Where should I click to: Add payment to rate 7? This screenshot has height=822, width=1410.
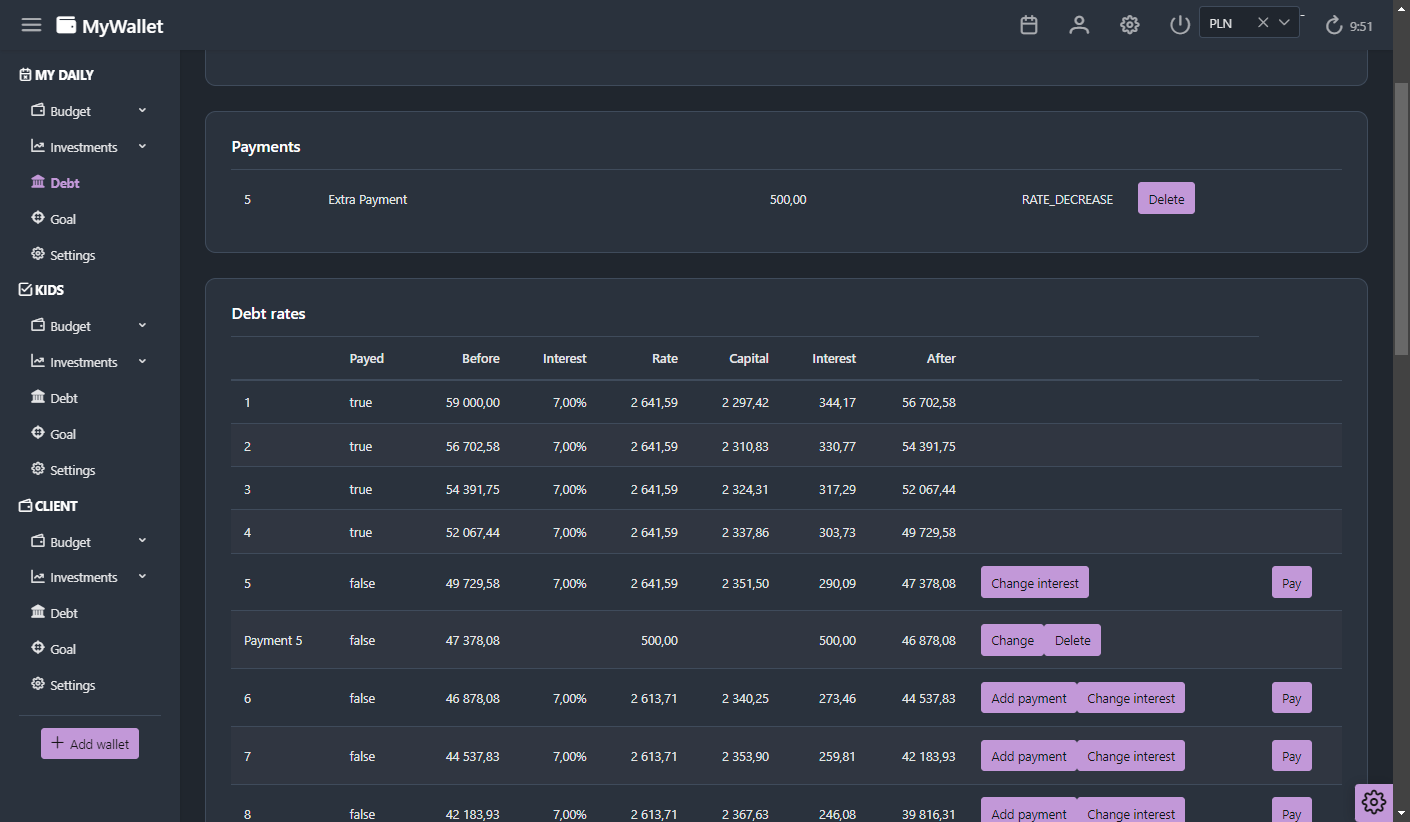1029,756
